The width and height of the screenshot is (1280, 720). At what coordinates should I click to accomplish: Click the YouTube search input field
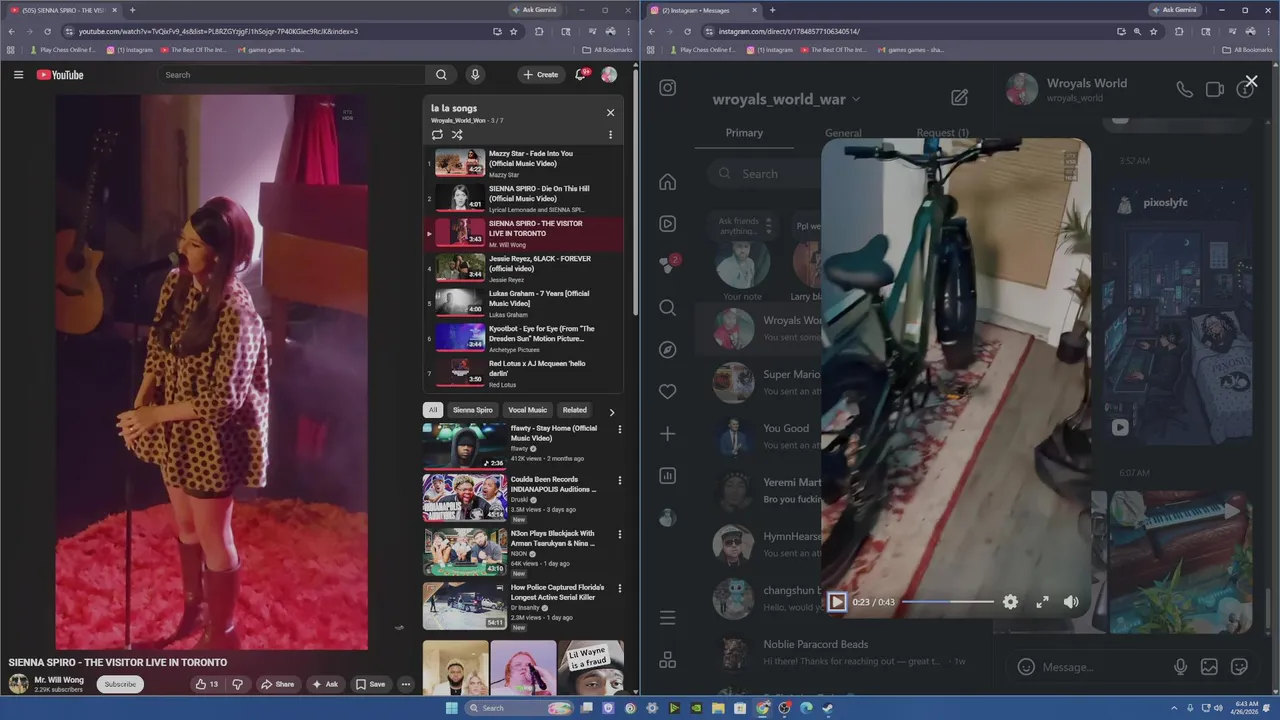pyautogui.click(x=291, y=75)
